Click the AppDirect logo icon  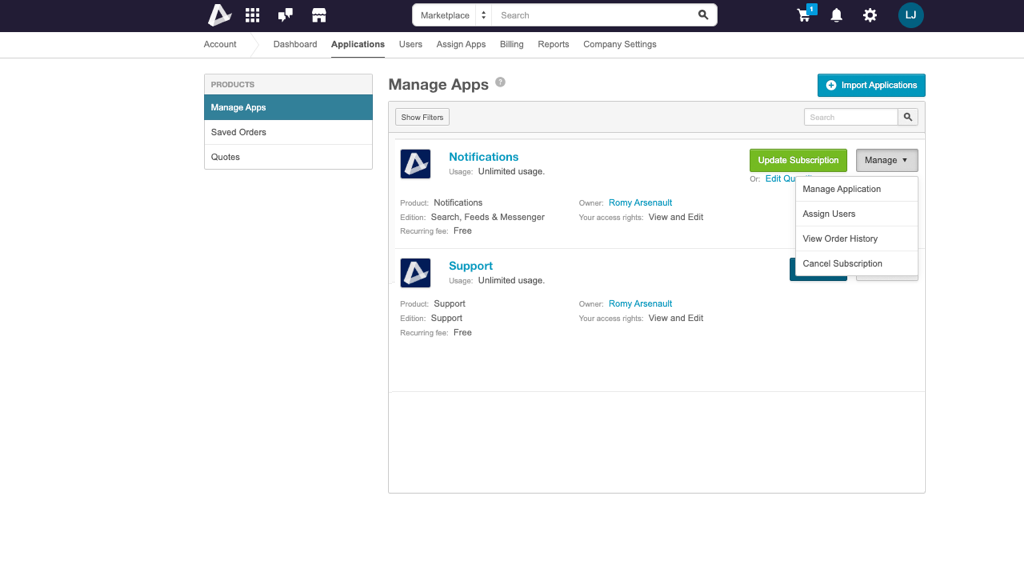click(x=219, y=15)
